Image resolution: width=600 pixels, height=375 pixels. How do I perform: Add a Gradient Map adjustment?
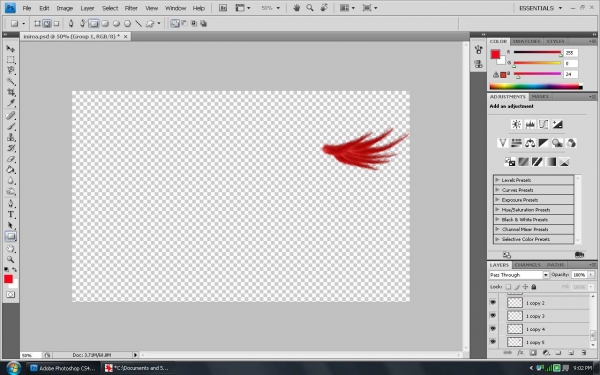tap(551, 162)
